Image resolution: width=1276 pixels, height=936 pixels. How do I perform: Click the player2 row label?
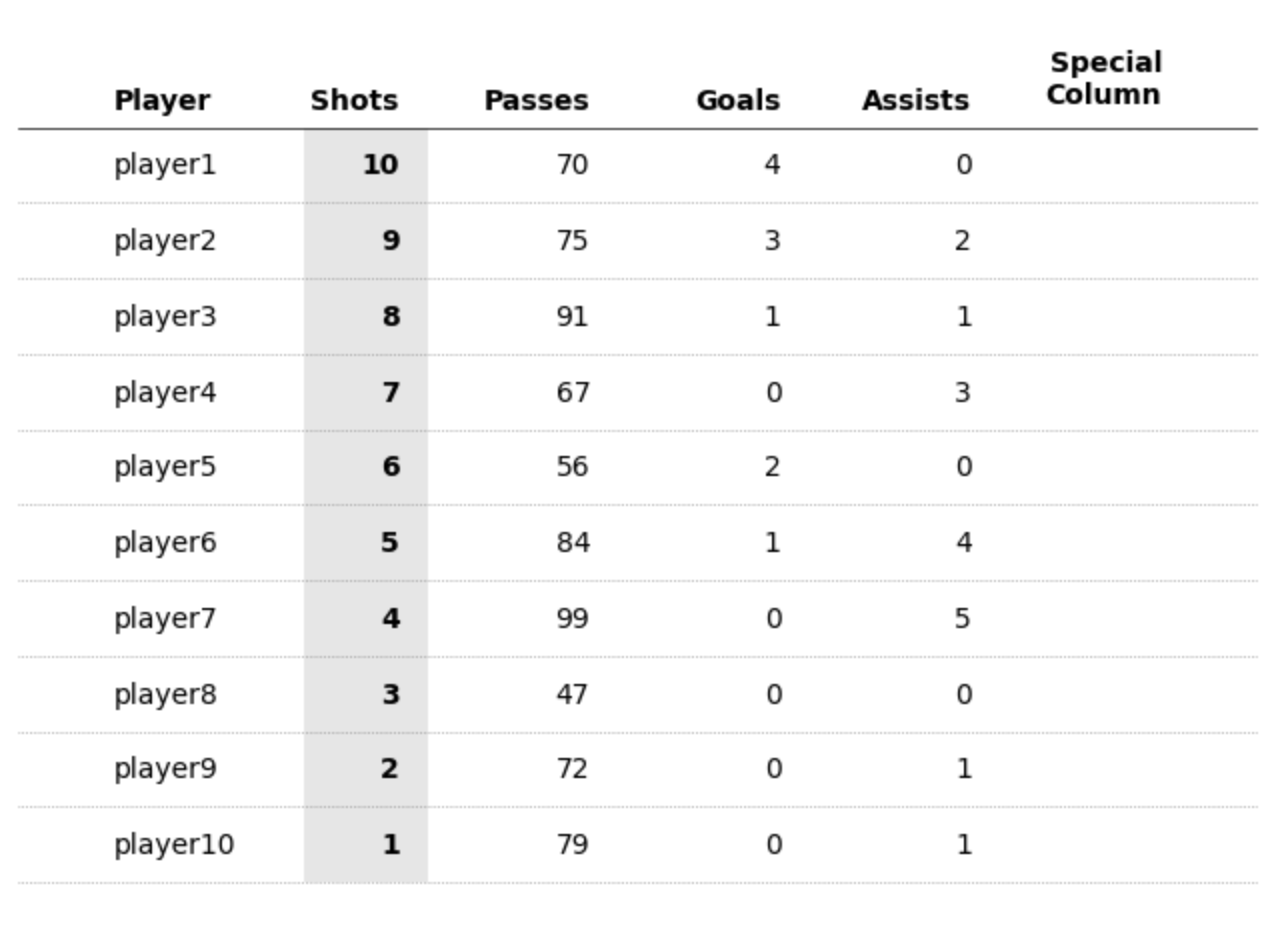click(x=165, y=241)
